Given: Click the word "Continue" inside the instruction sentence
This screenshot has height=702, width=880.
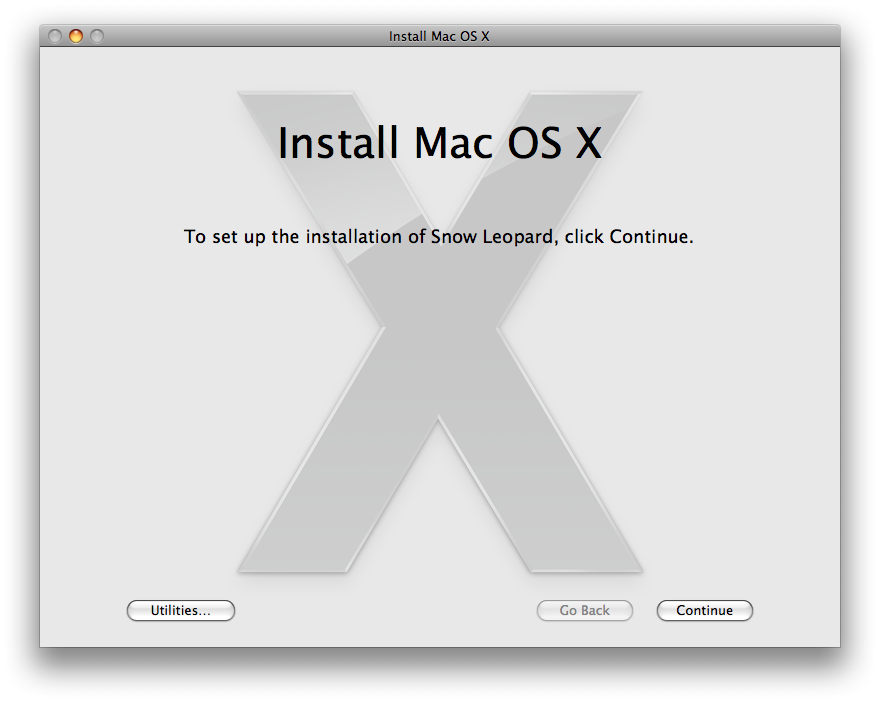Looking at the screenshot, I should [648, 237].
